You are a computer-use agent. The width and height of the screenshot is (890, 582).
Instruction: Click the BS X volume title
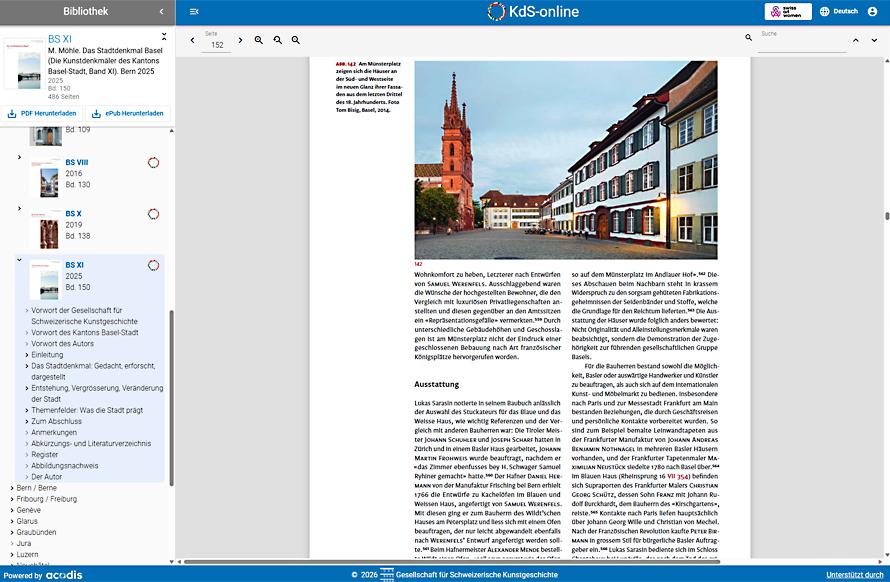(x=73, y=214)
